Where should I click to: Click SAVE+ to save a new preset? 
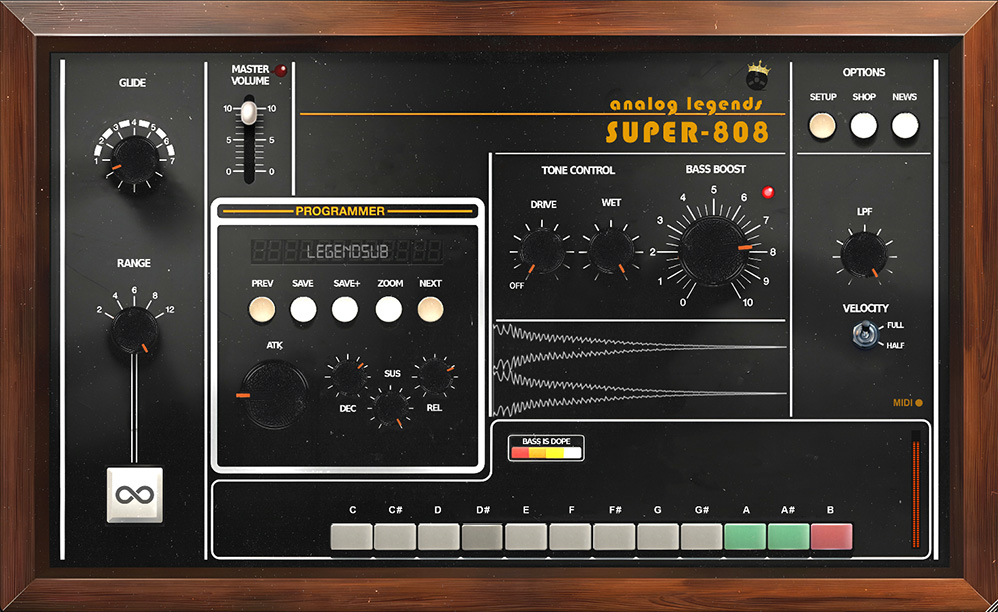pos(346,310)
